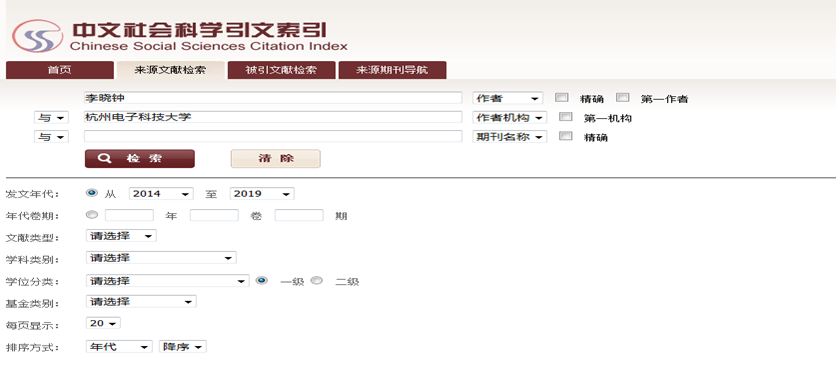Image resolution: width=836 pixels, height=370 pixels.
Task: Click the 年 year input box
Action: click(x=130, y=215)
